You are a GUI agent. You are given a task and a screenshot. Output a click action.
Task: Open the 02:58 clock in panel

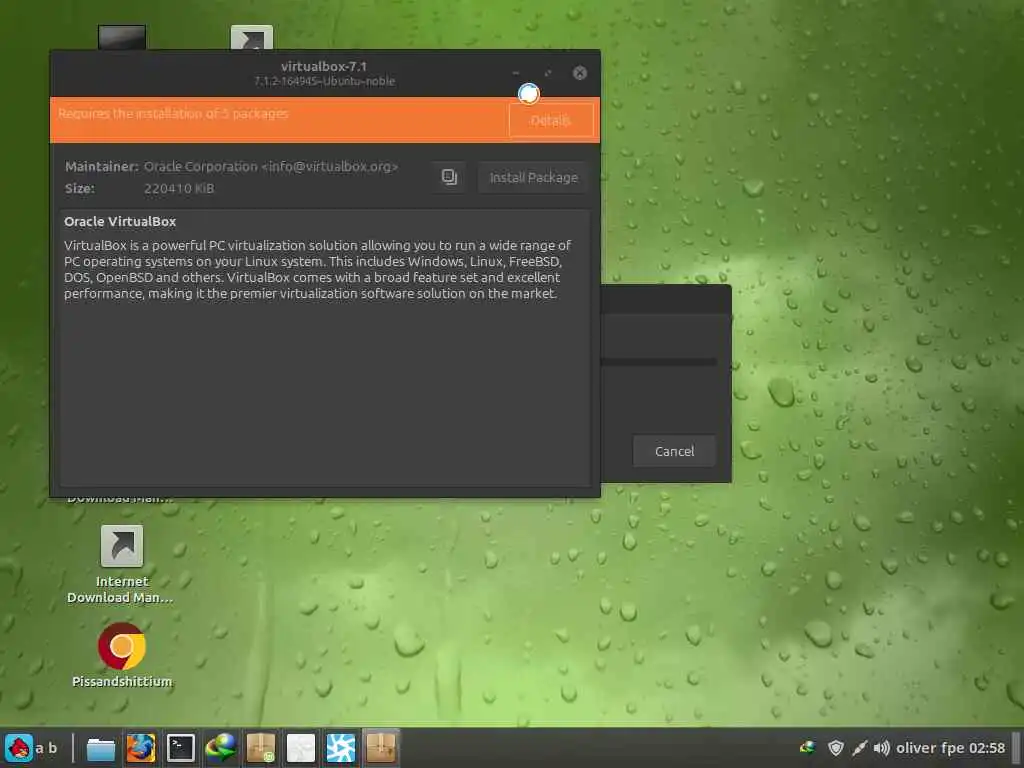tap(987, 748)
